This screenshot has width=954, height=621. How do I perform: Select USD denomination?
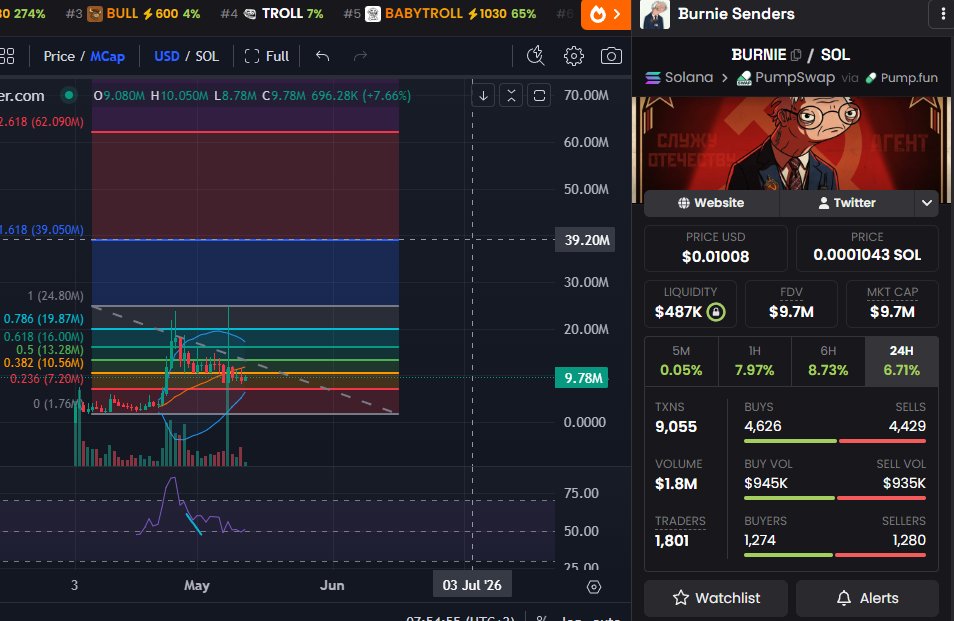(167, 57)
